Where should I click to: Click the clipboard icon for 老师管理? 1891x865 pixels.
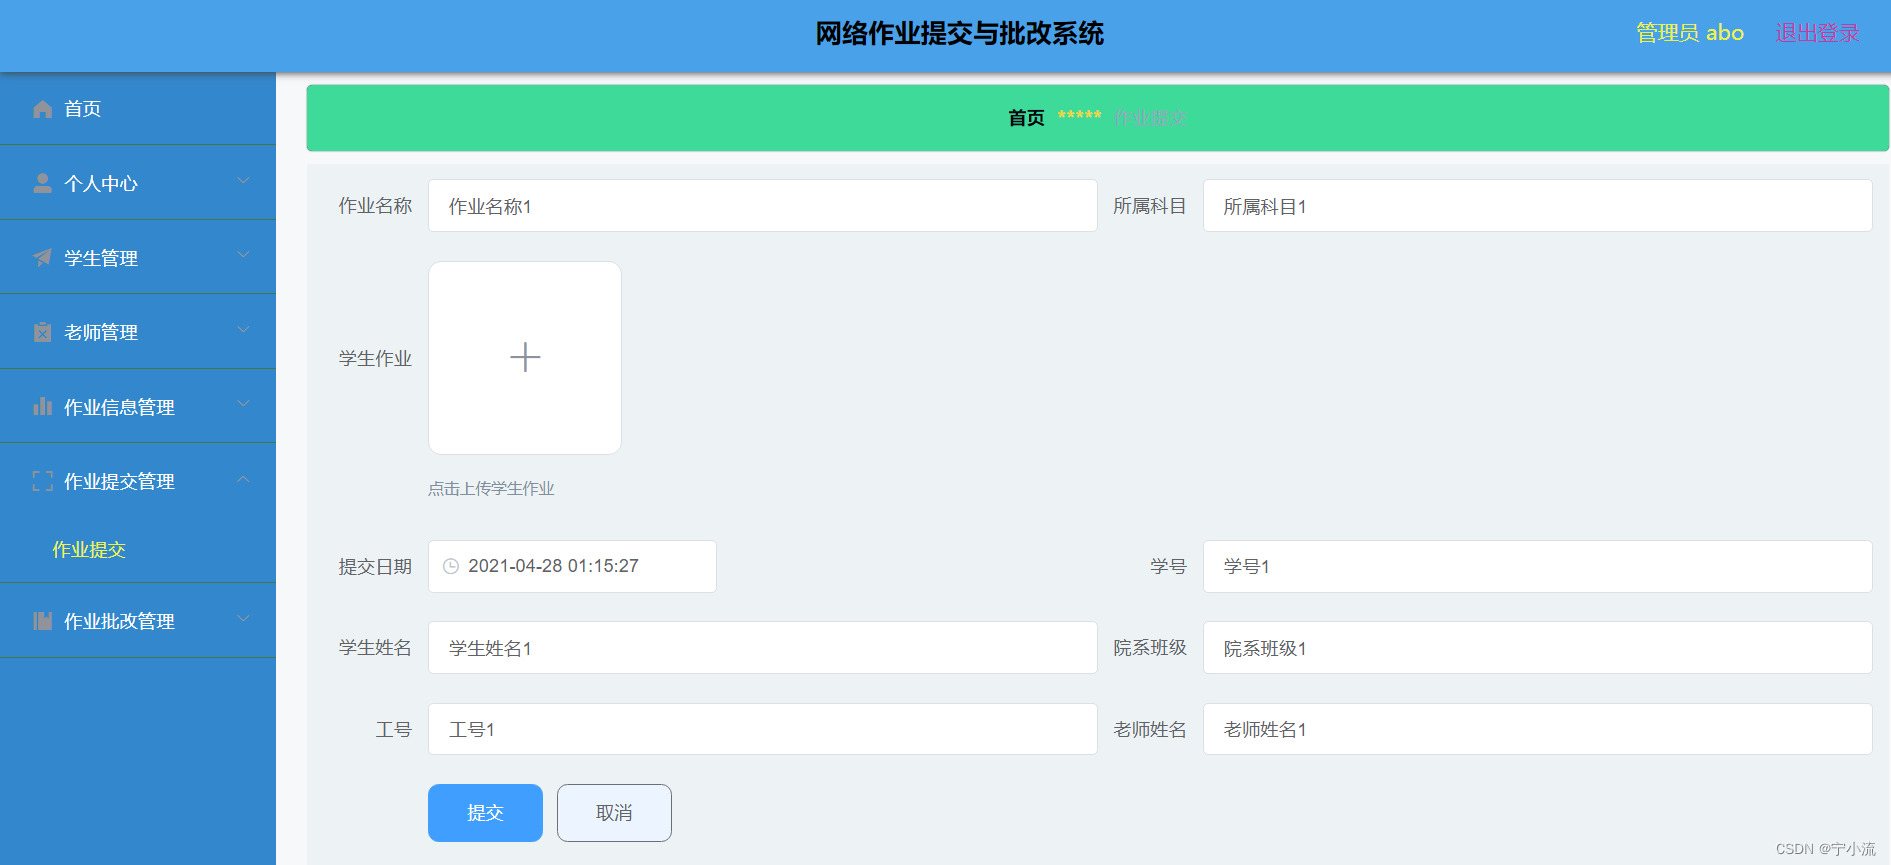pyautogui.click(x=42, y=332)
